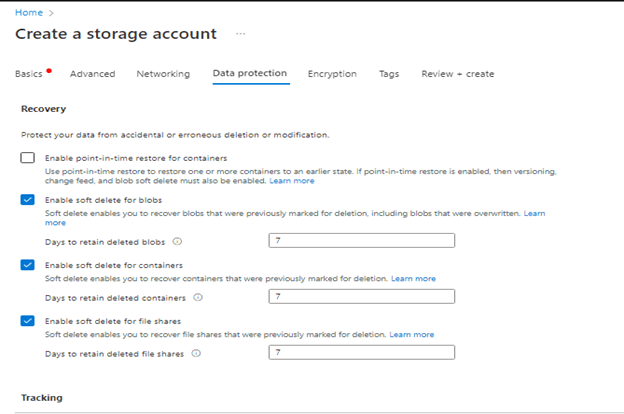Click info icon beside deleted blobs retention

point(177,241)
